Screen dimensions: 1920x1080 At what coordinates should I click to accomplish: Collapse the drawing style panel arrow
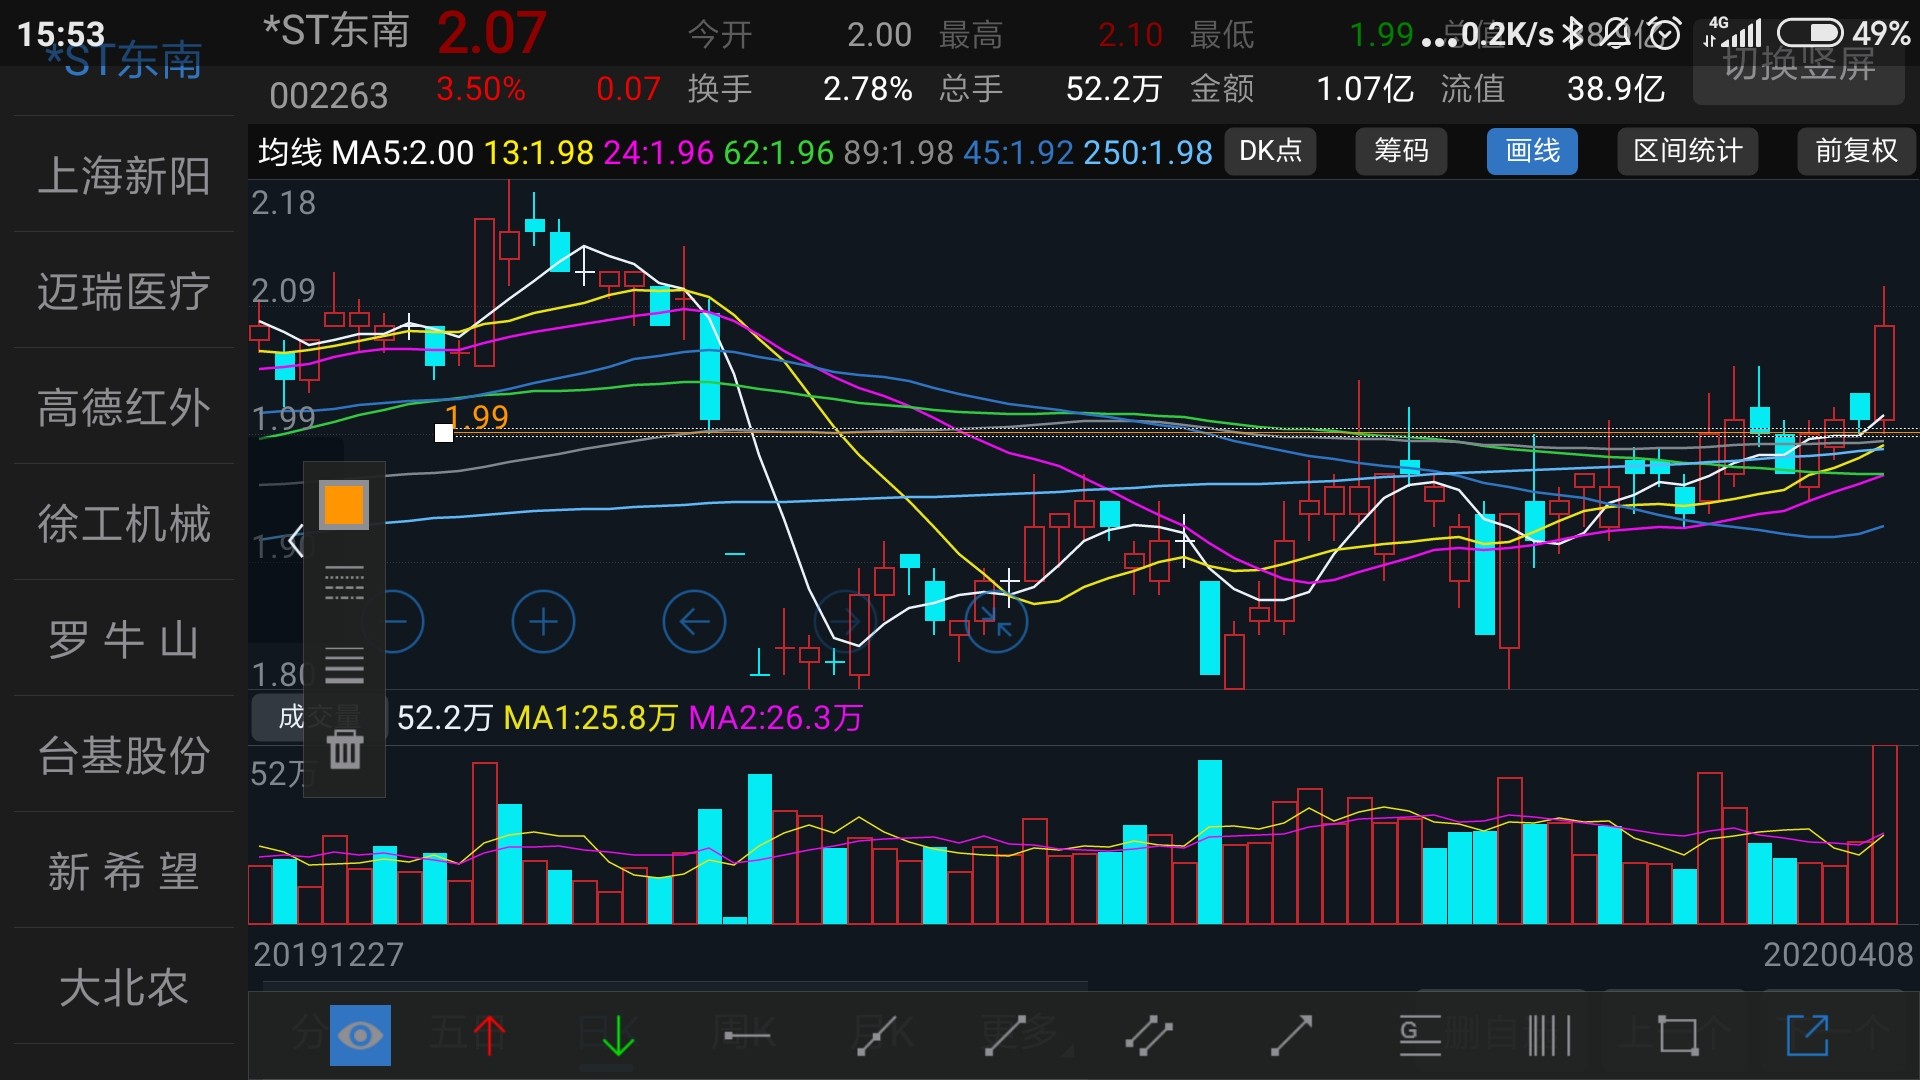(x=294, y=542)
